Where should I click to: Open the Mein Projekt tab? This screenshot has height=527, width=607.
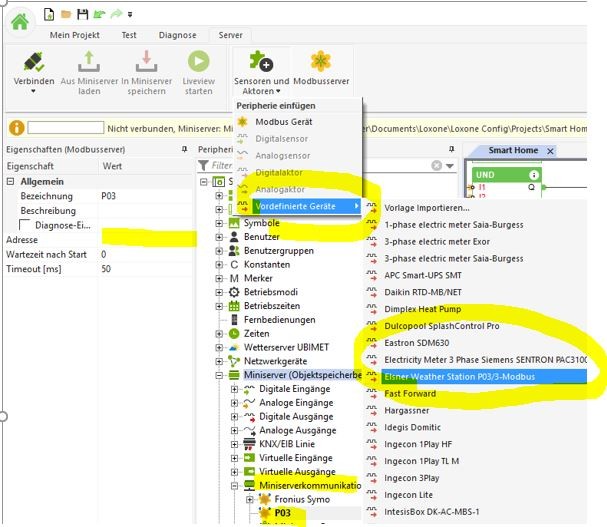tap(74, 35)
